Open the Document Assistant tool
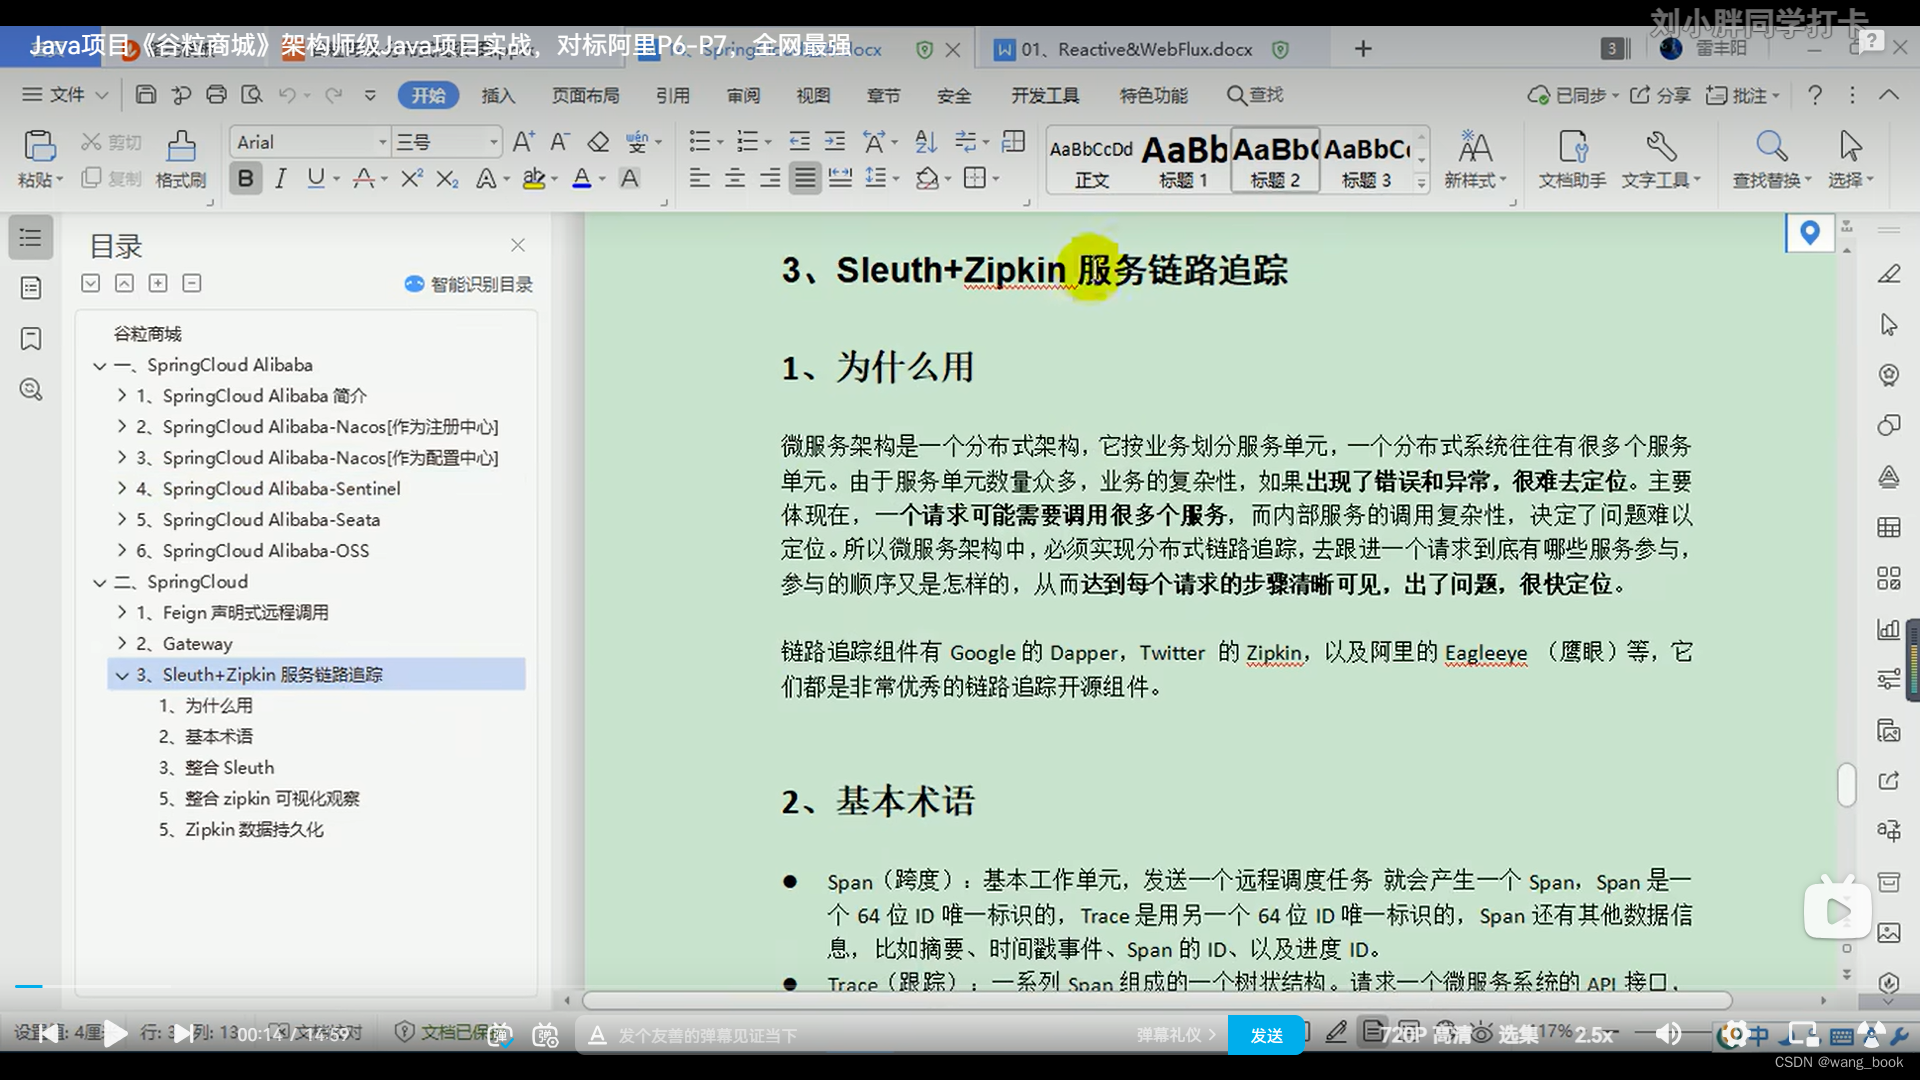Viewport: 1920px width, 1080px height. pyautogui.click(x=1572, y=160)
